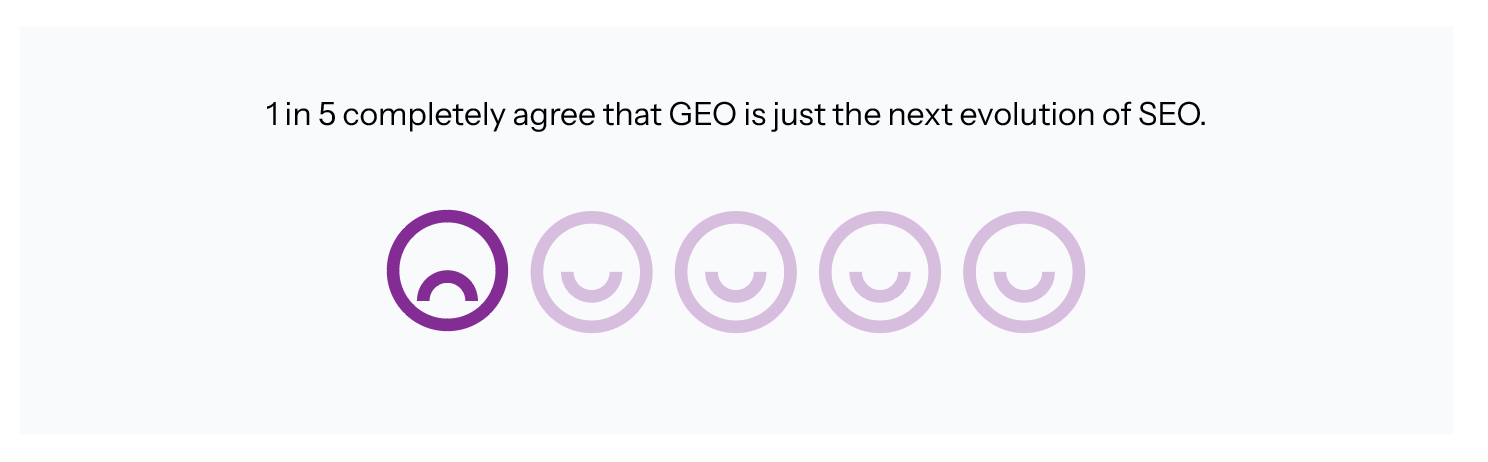The image size is (1488, 462).
Task: Click the arched mouth inside the dark purple face
Action: (447, 287)
